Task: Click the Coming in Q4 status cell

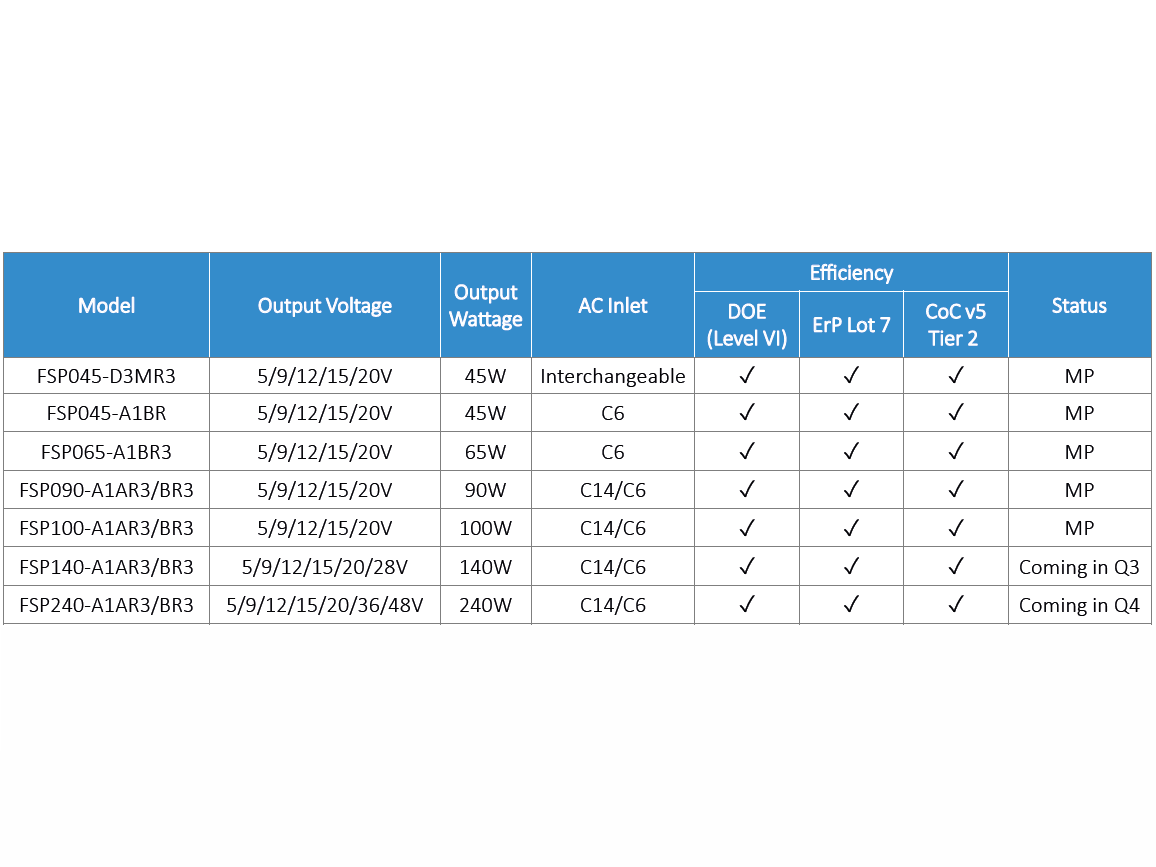Action: pyautogui.click(x=1079, y=605)
